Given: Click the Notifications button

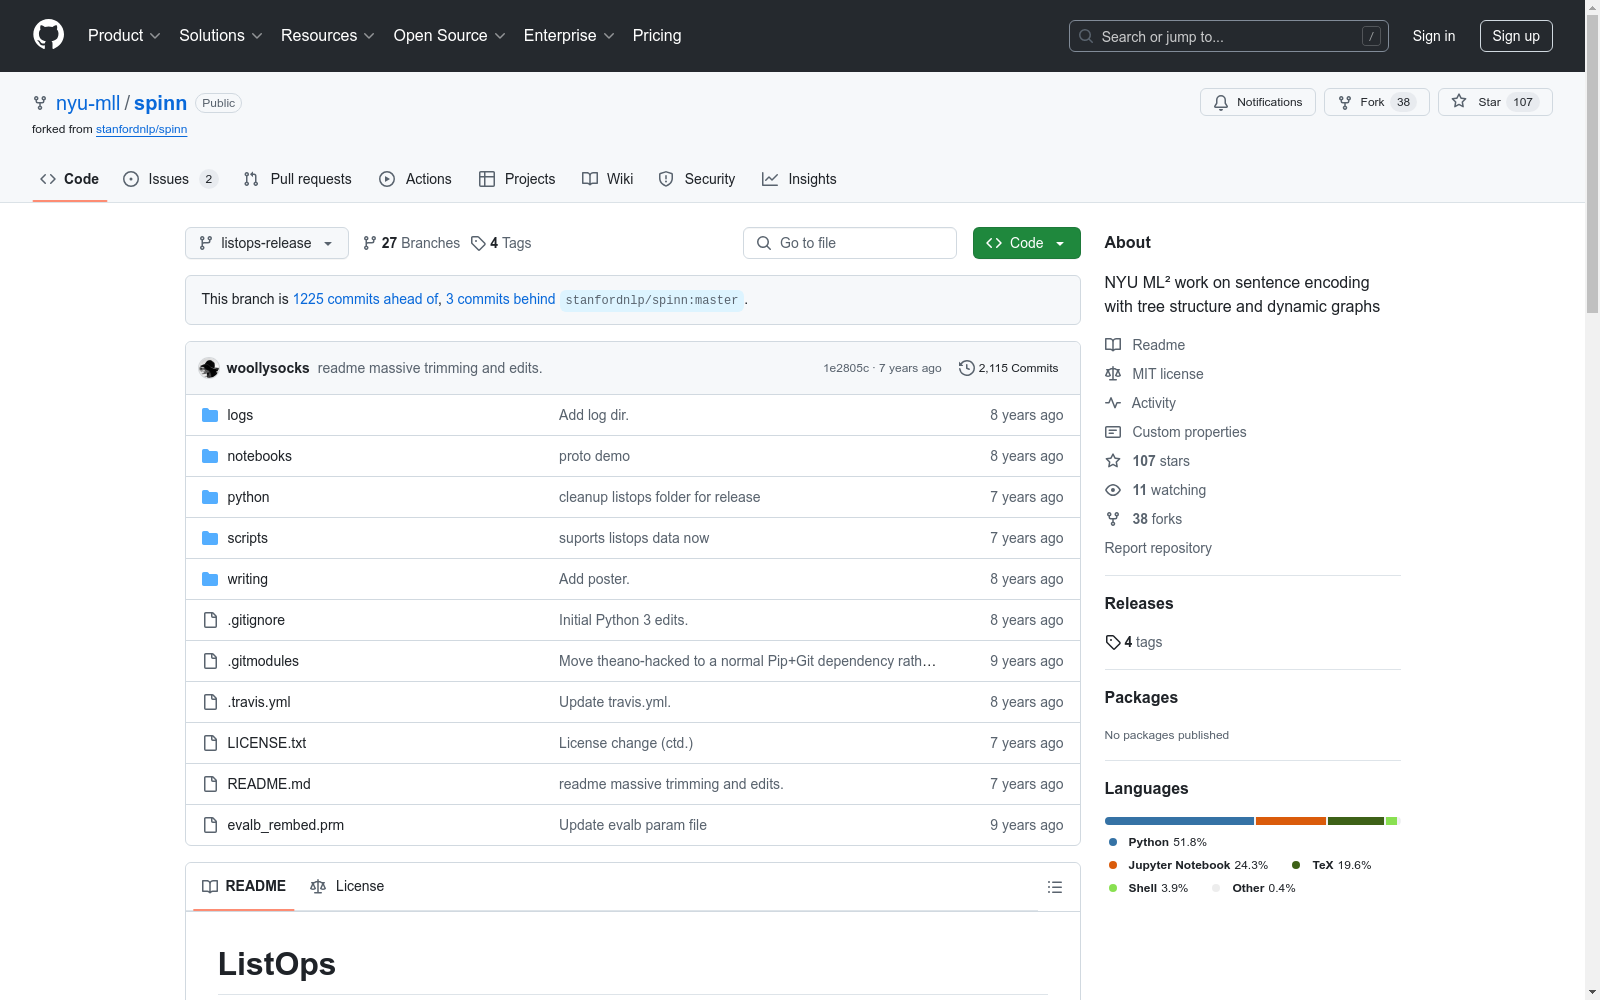Looking at the screenshot, I should (1258, 102).
